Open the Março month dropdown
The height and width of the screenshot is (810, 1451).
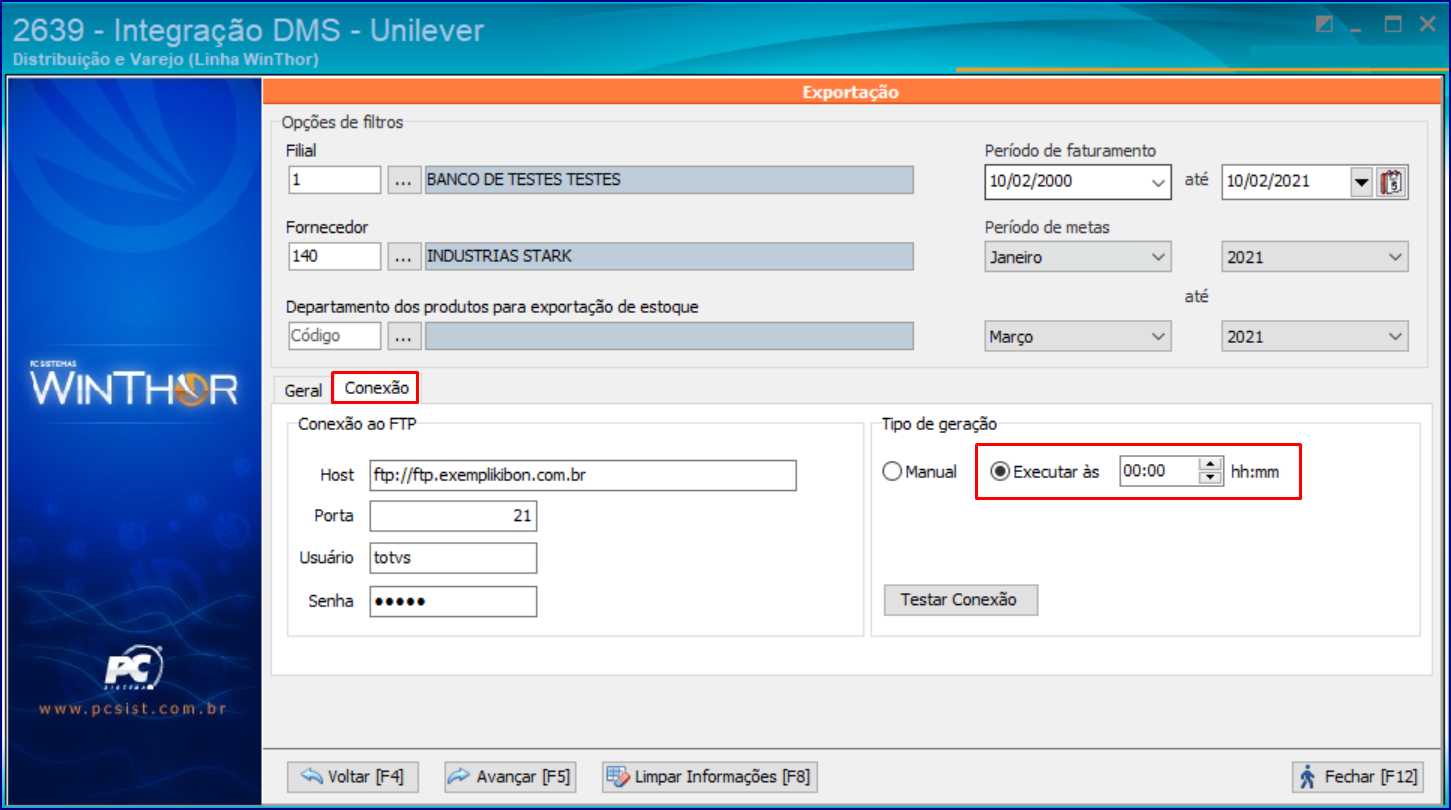tap(1077, 337)
